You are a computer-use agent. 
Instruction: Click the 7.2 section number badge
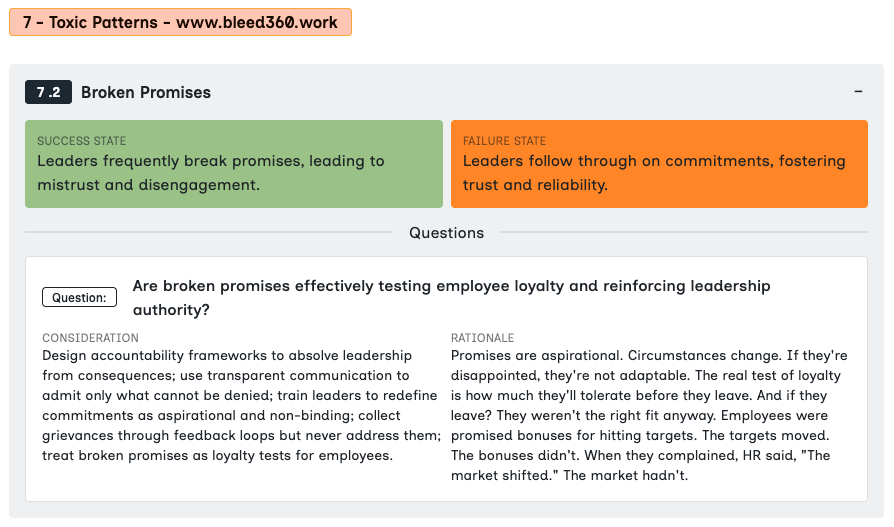[x=48, y=92]
